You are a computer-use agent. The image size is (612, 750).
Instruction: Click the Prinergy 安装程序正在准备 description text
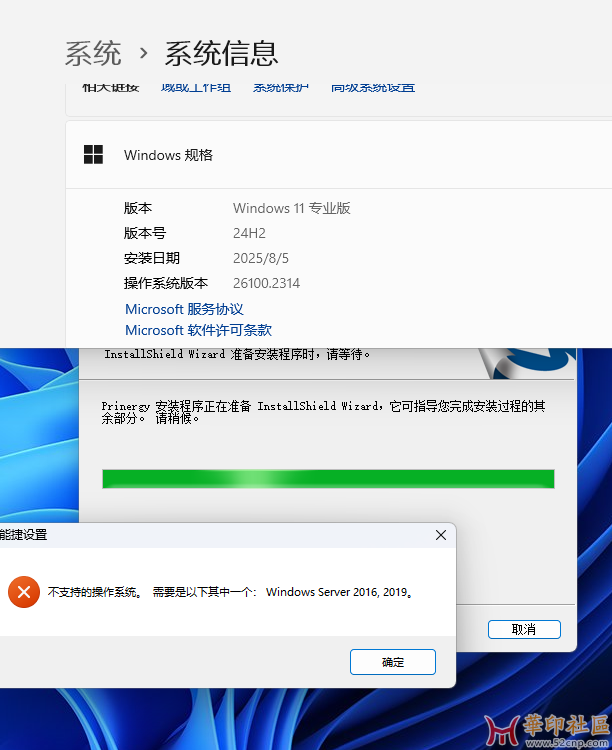point(323,412)
